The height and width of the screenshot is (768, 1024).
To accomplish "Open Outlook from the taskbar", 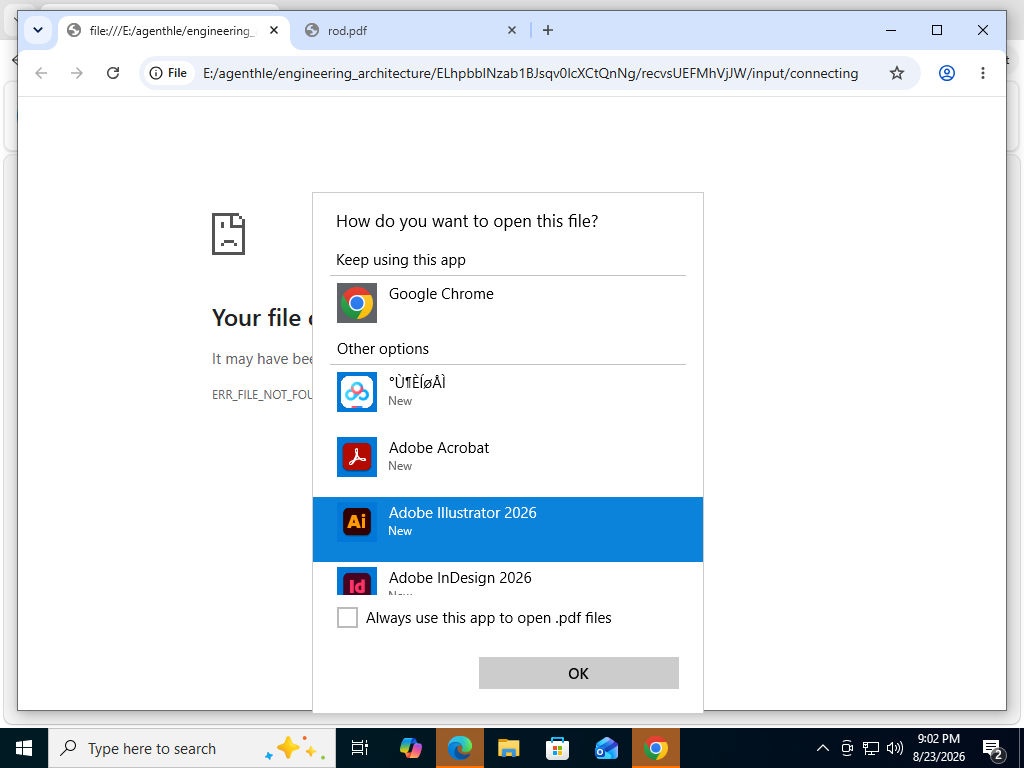I will [x=607, y=748].
